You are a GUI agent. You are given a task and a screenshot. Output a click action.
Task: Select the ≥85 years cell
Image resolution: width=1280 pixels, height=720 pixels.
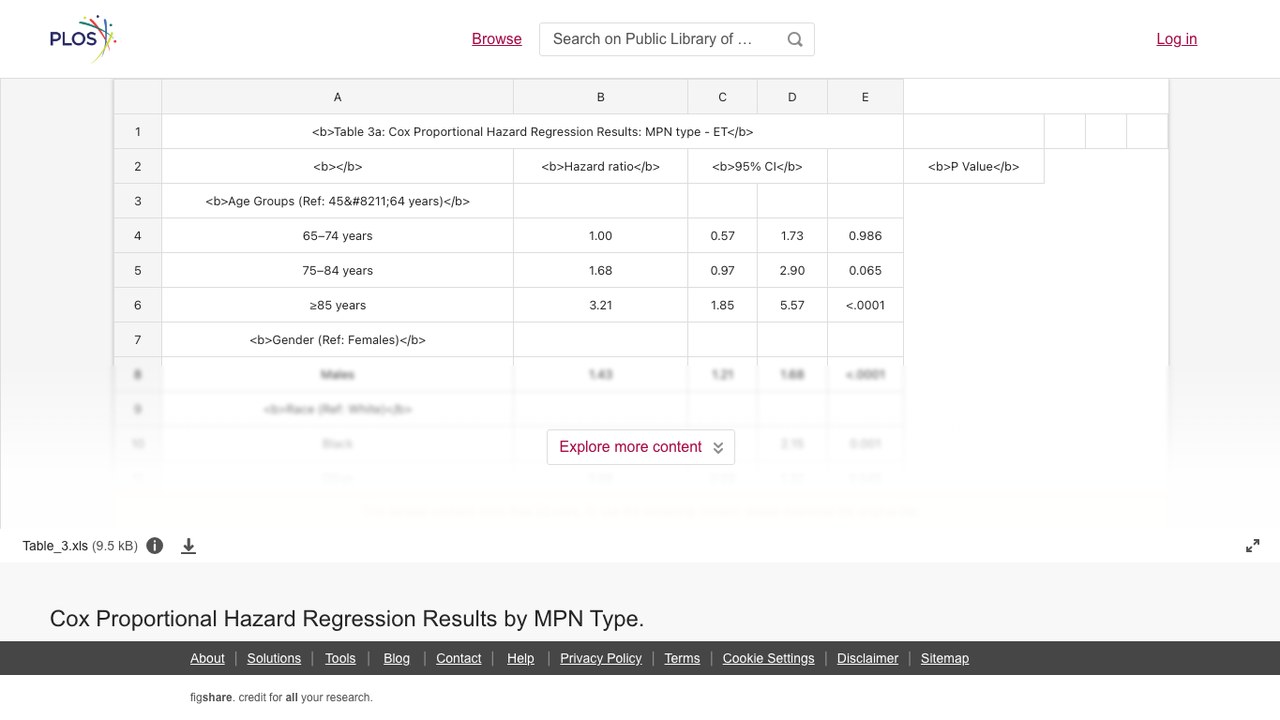(x=337, y=305)
